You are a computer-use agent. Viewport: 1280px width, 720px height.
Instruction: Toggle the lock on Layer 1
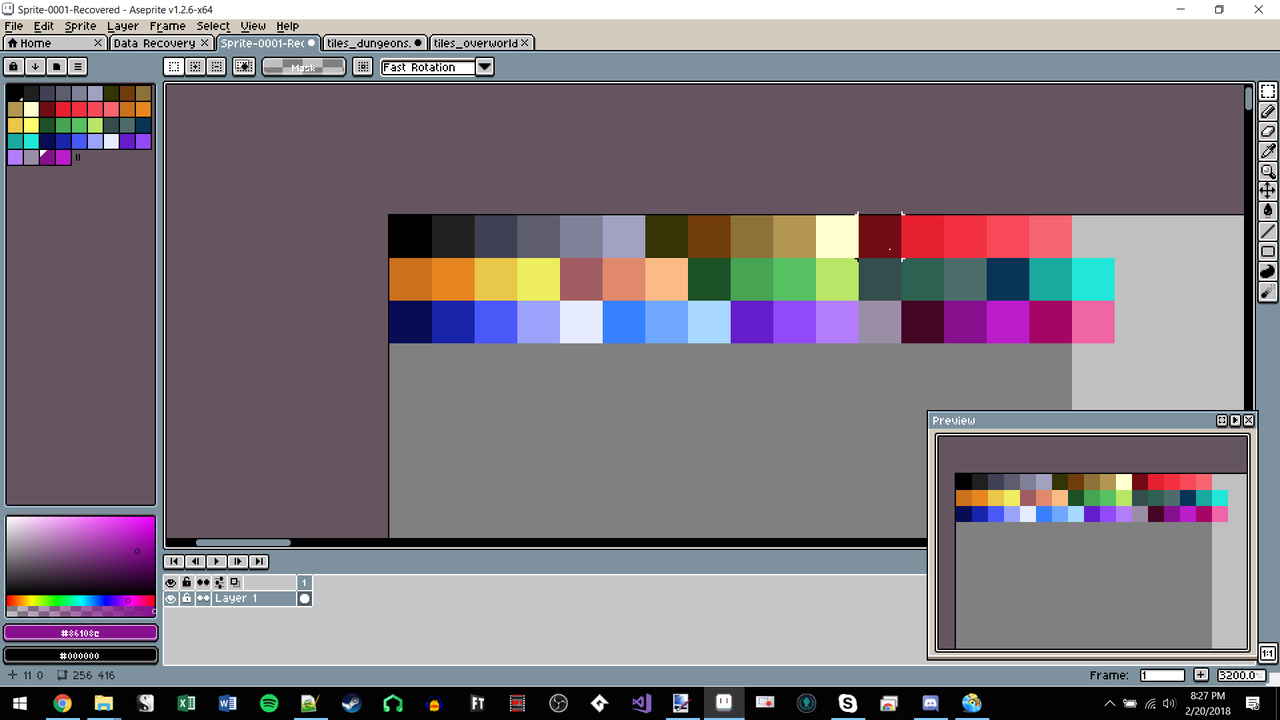186,598
